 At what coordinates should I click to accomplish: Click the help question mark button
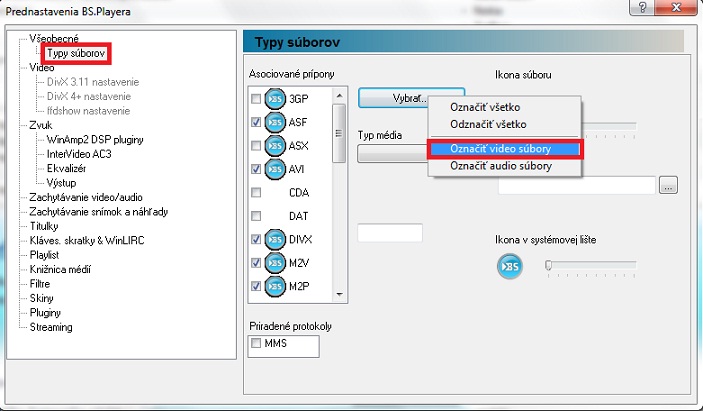[641, 7]
